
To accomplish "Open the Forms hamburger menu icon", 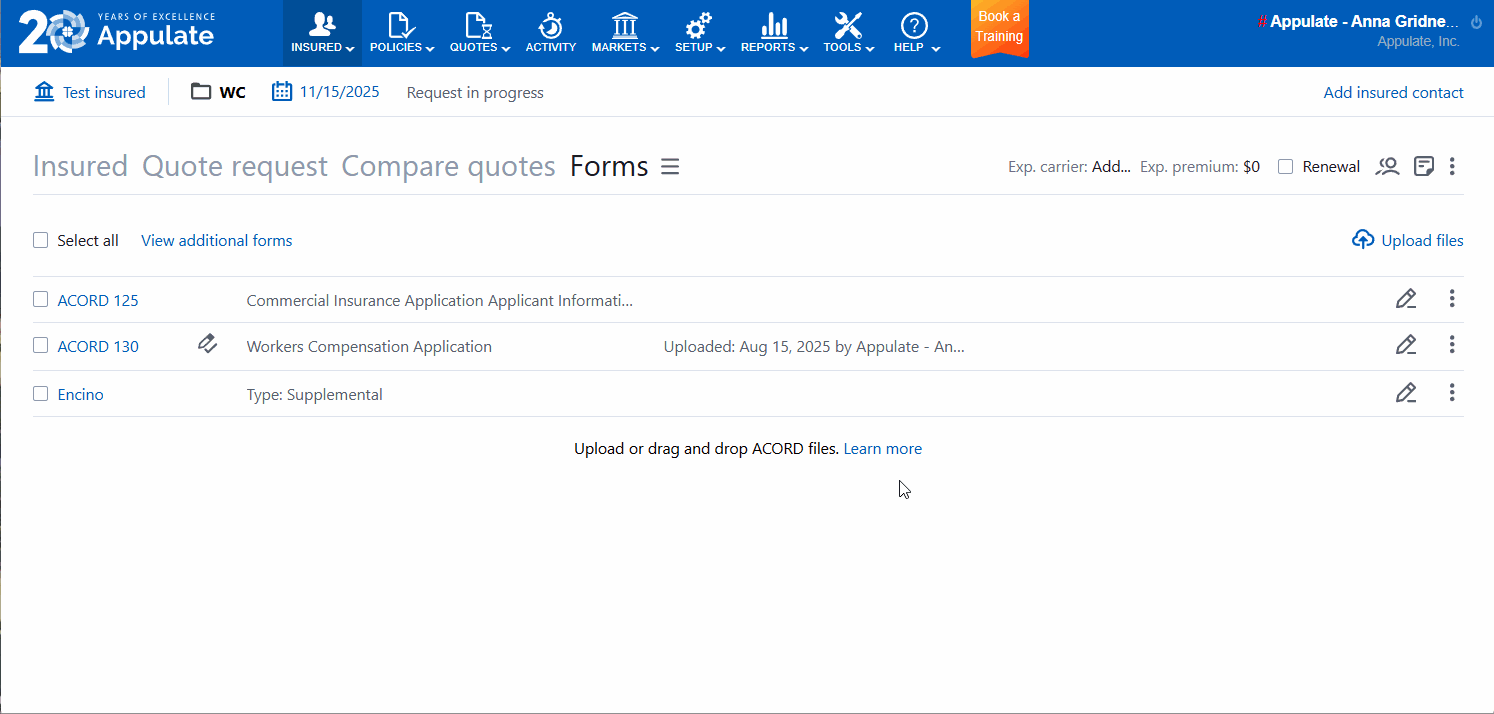I will coord(670,166).
